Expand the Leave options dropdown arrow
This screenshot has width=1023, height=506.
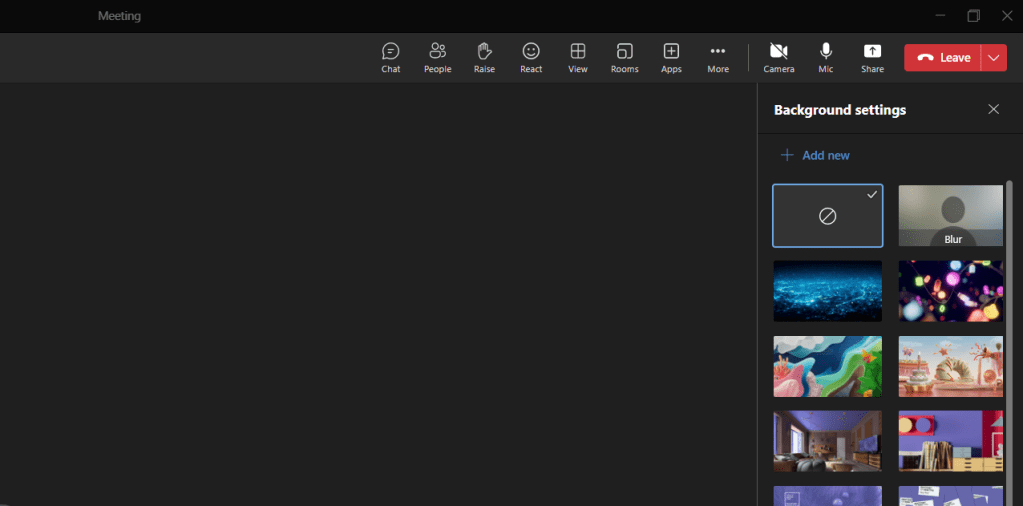993,58
